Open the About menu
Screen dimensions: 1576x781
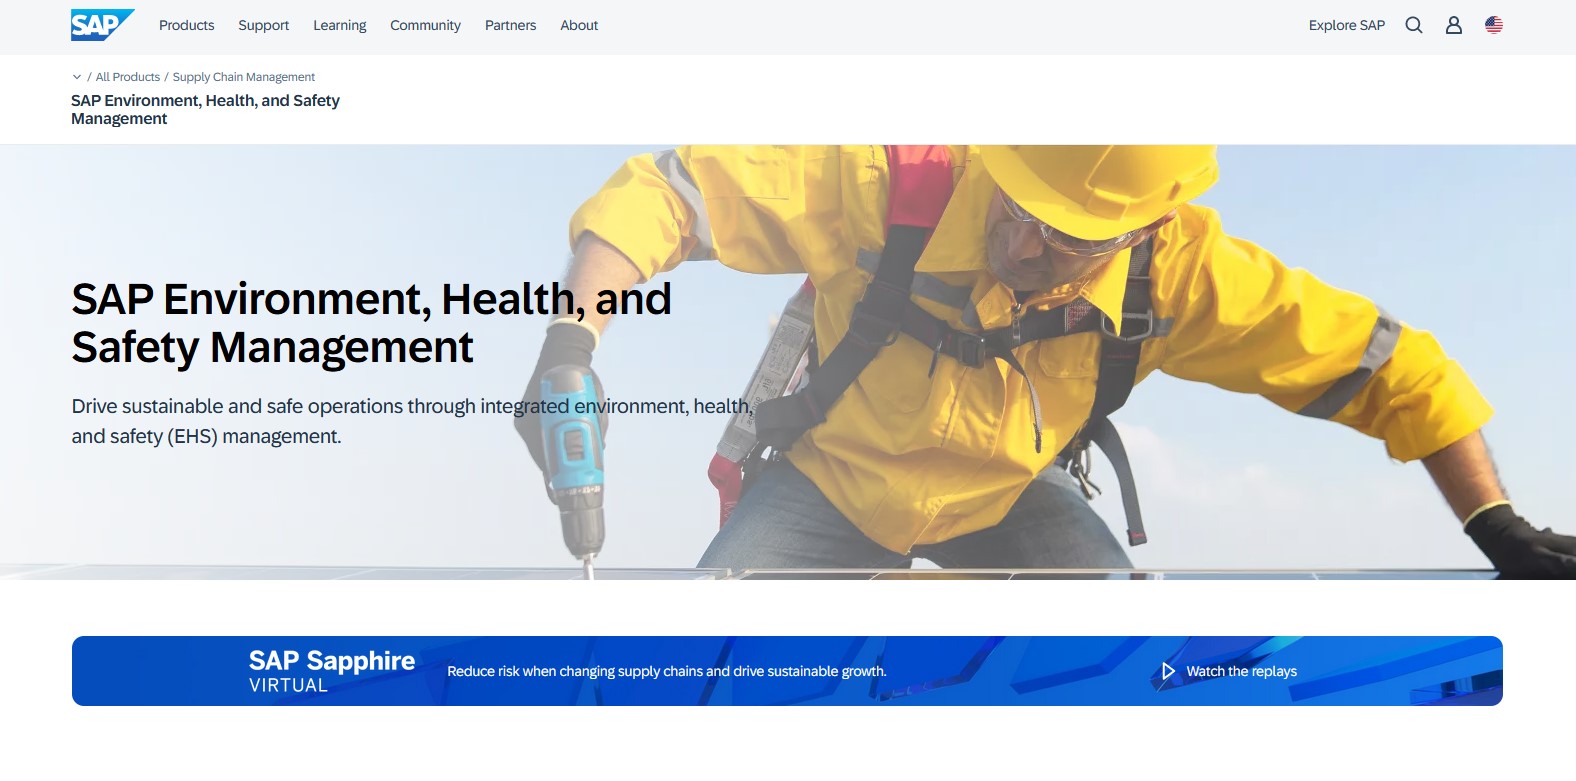coord(579,25)
